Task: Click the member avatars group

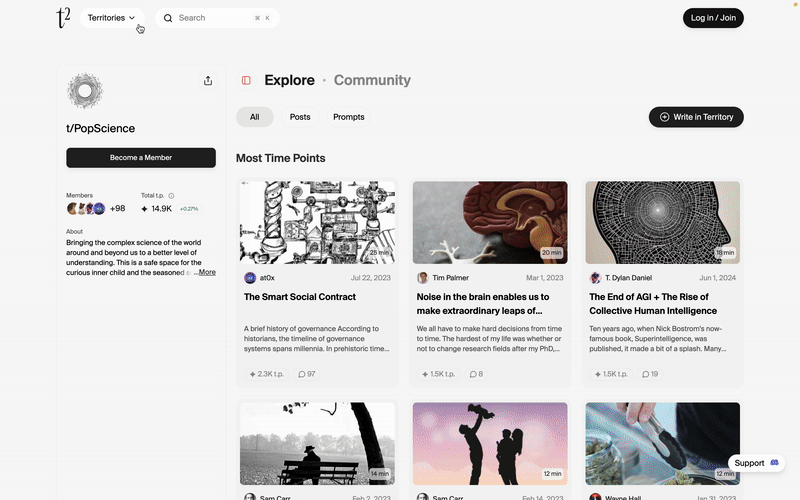Action: click(x=86, y=208)
